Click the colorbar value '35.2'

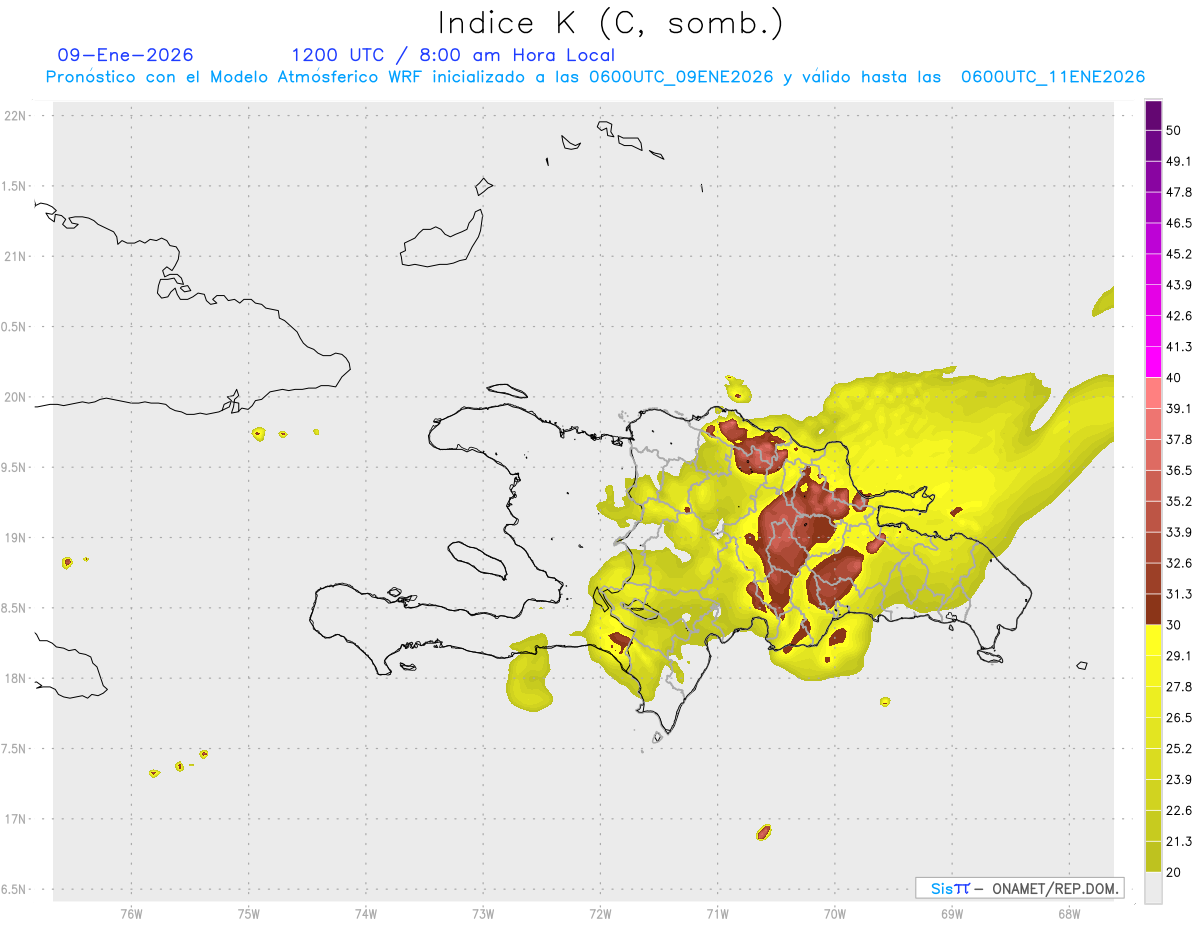coord(1179,501)
